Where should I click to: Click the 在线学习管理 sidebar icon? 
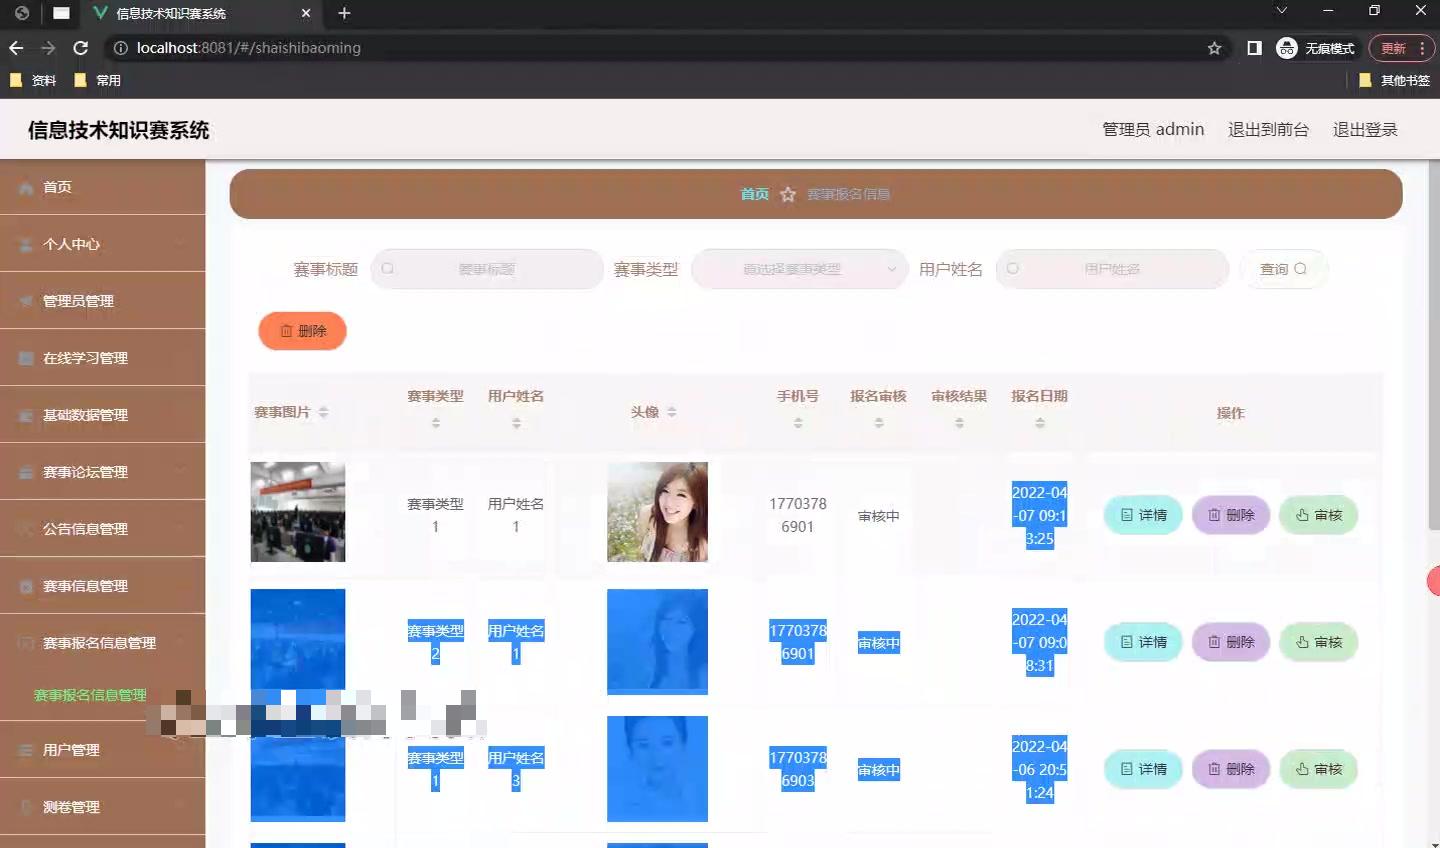coord(24,357)
